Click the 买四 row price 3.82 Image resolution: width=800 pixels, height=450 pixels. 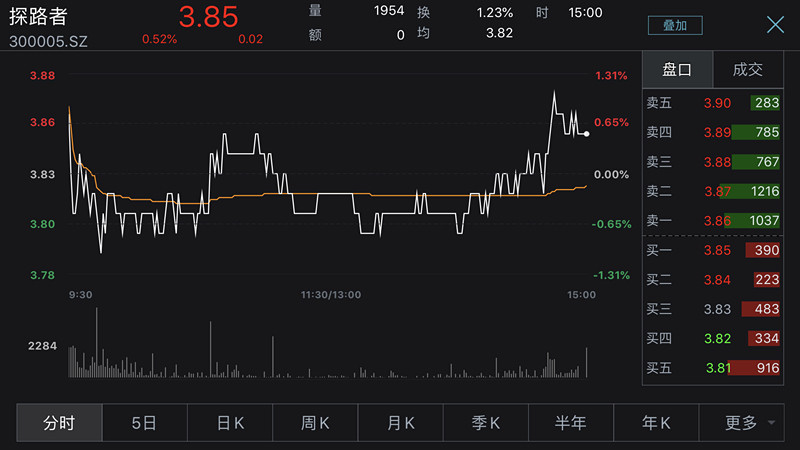[x=717, y=339]
